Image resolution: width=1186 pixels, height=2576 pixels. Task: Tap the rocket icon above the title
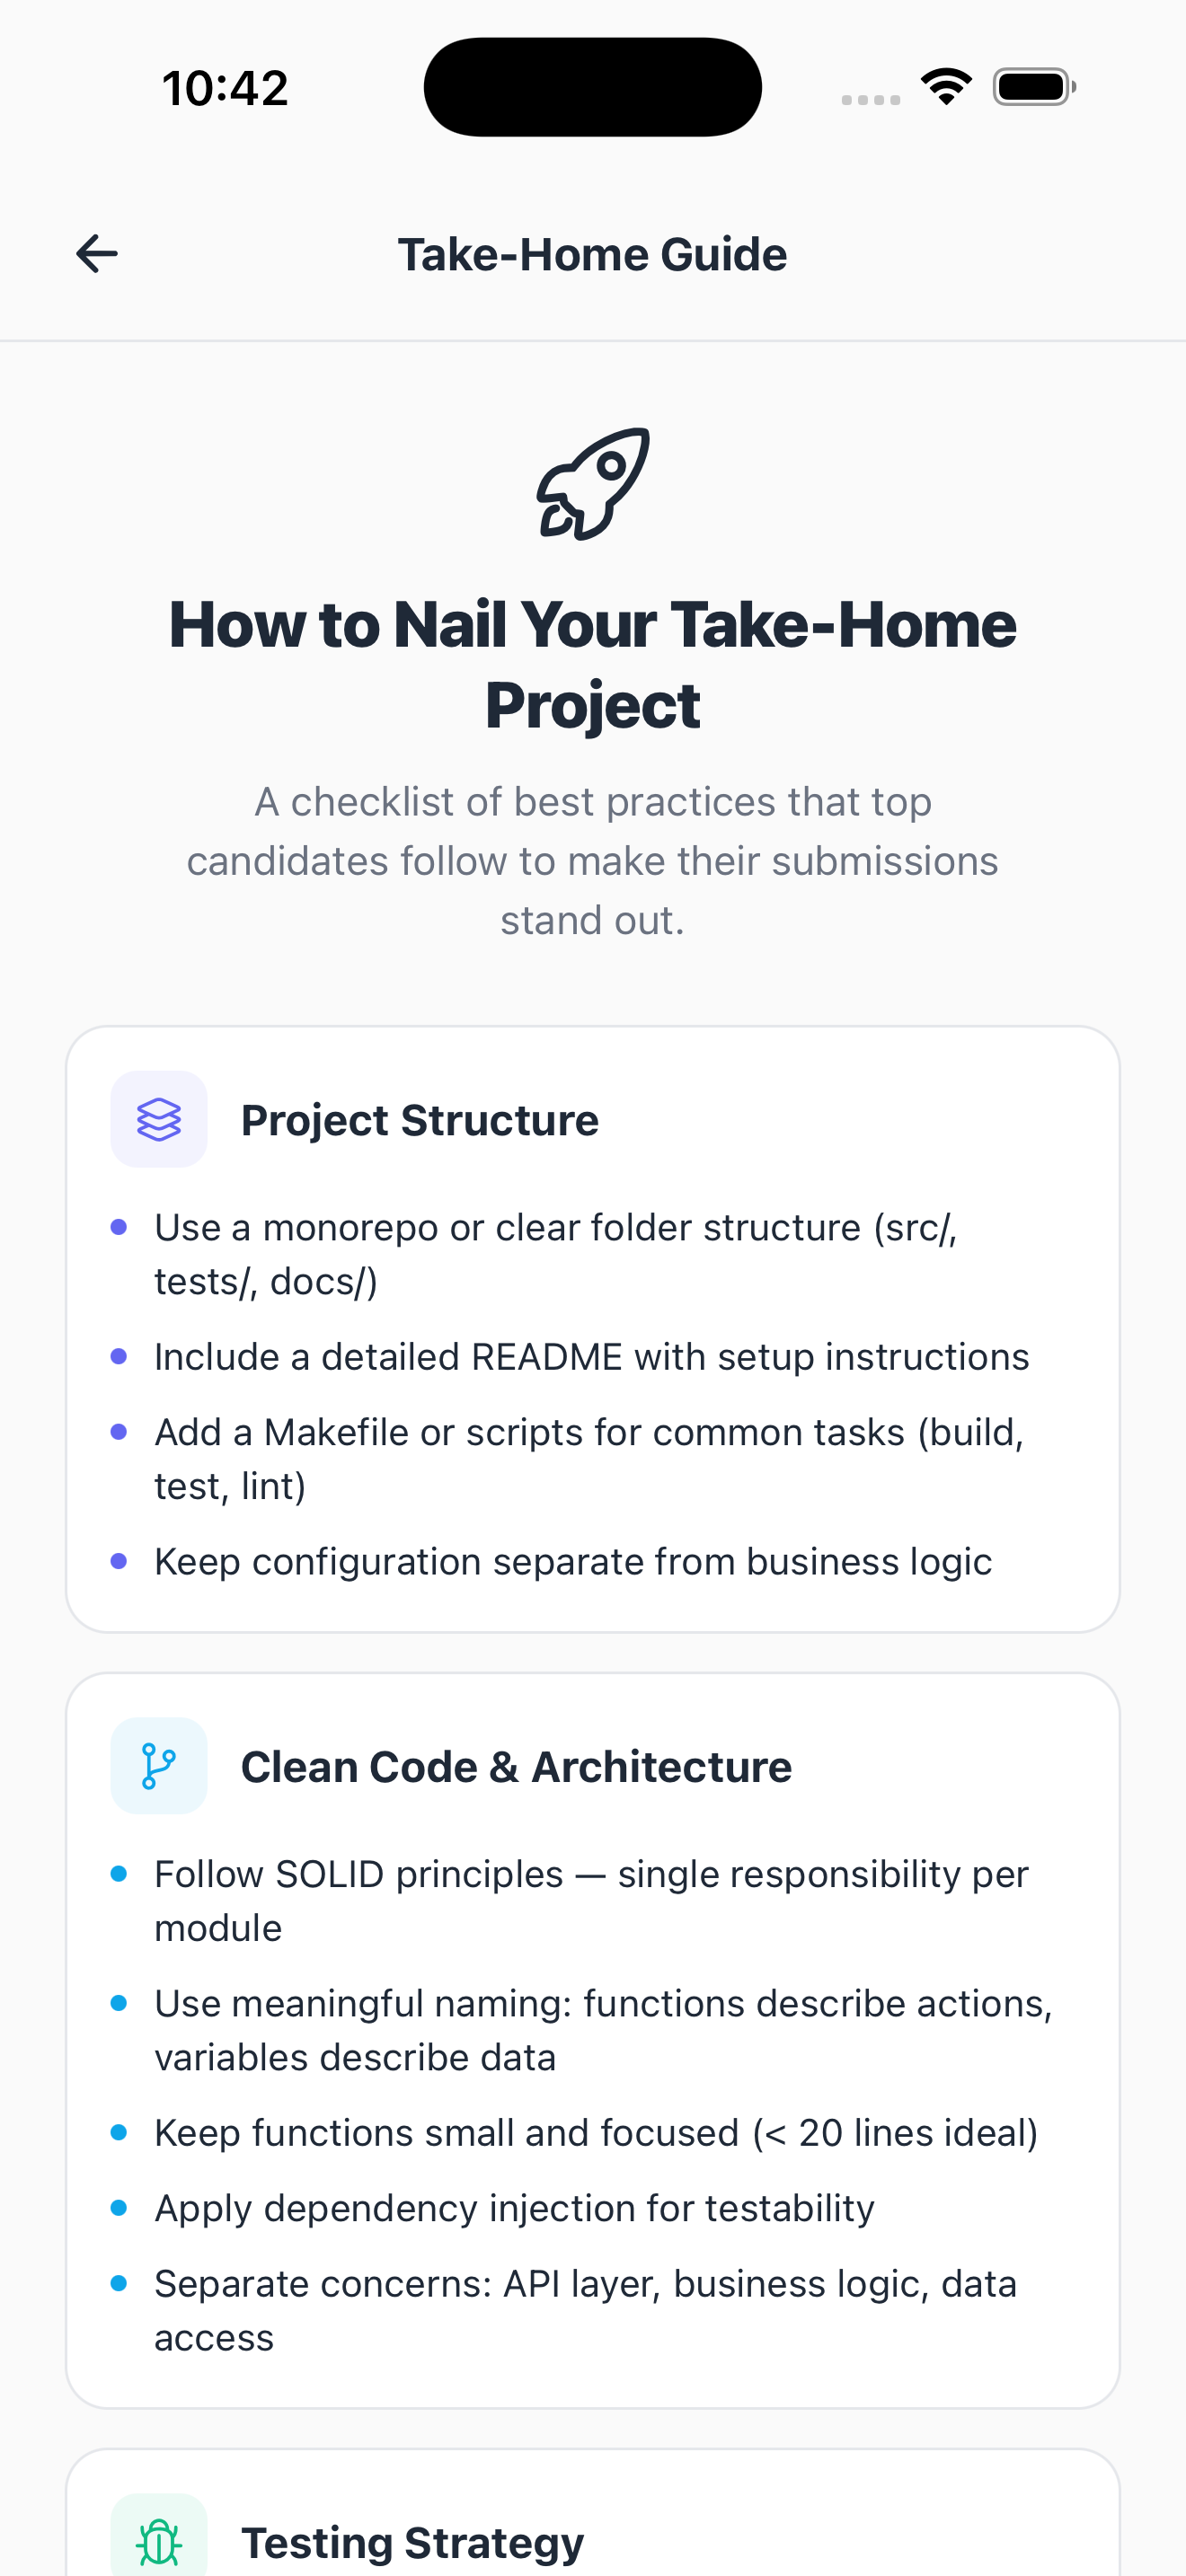click(593, 484)
